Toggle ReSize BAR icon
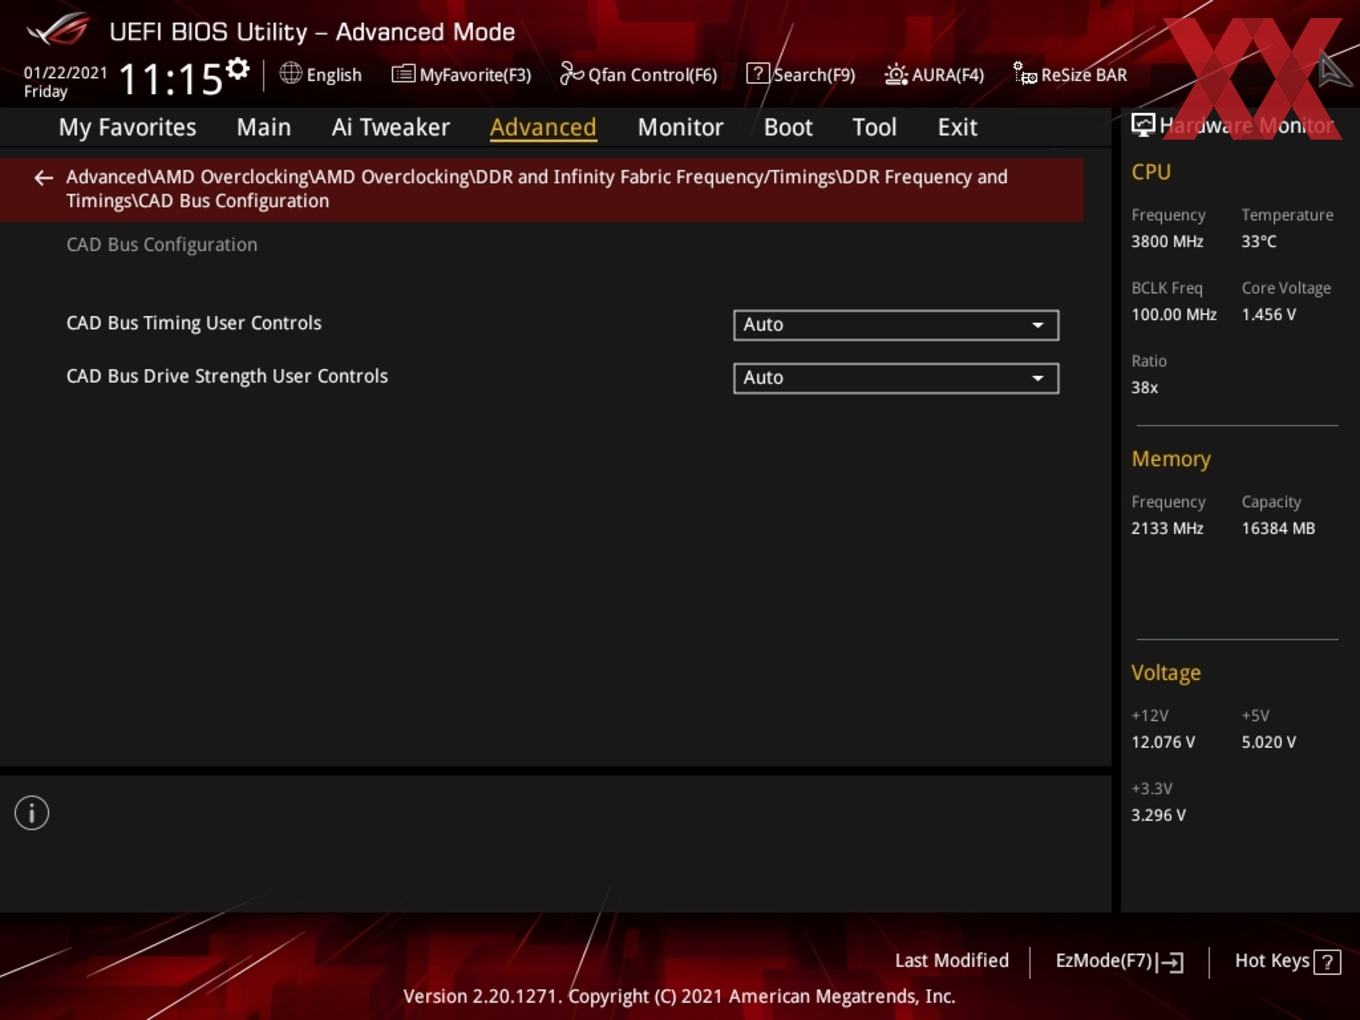Screen dimensions: 1360x1020 [1025, 73]
